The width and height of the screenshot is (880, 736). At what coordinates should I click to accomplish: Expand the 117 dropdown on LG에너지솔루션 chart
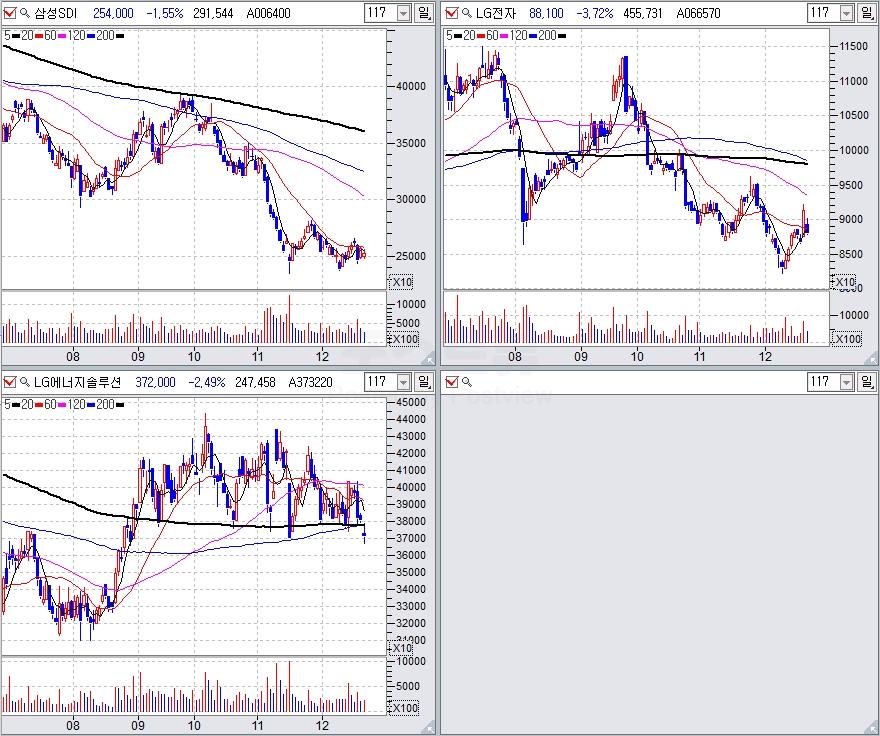click(403, 381)
